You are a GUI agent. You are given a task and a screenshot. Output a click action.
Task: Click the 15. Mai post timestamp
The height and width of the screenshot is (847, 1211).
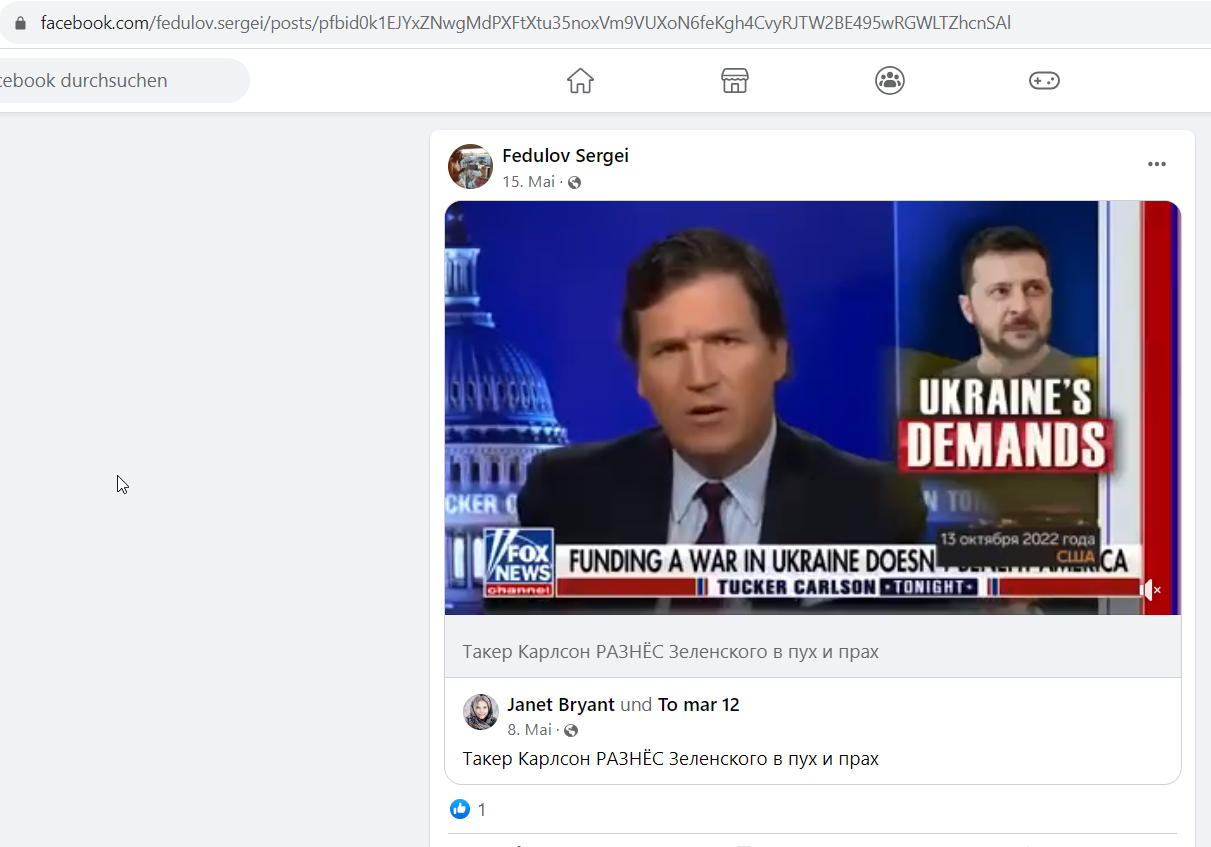528,182
